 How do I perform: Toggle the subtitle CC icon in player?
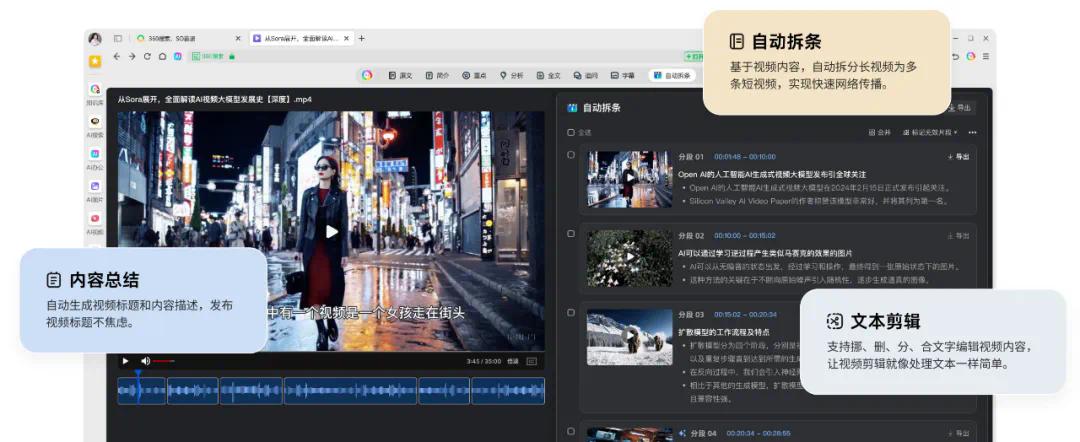click(531, 361)
